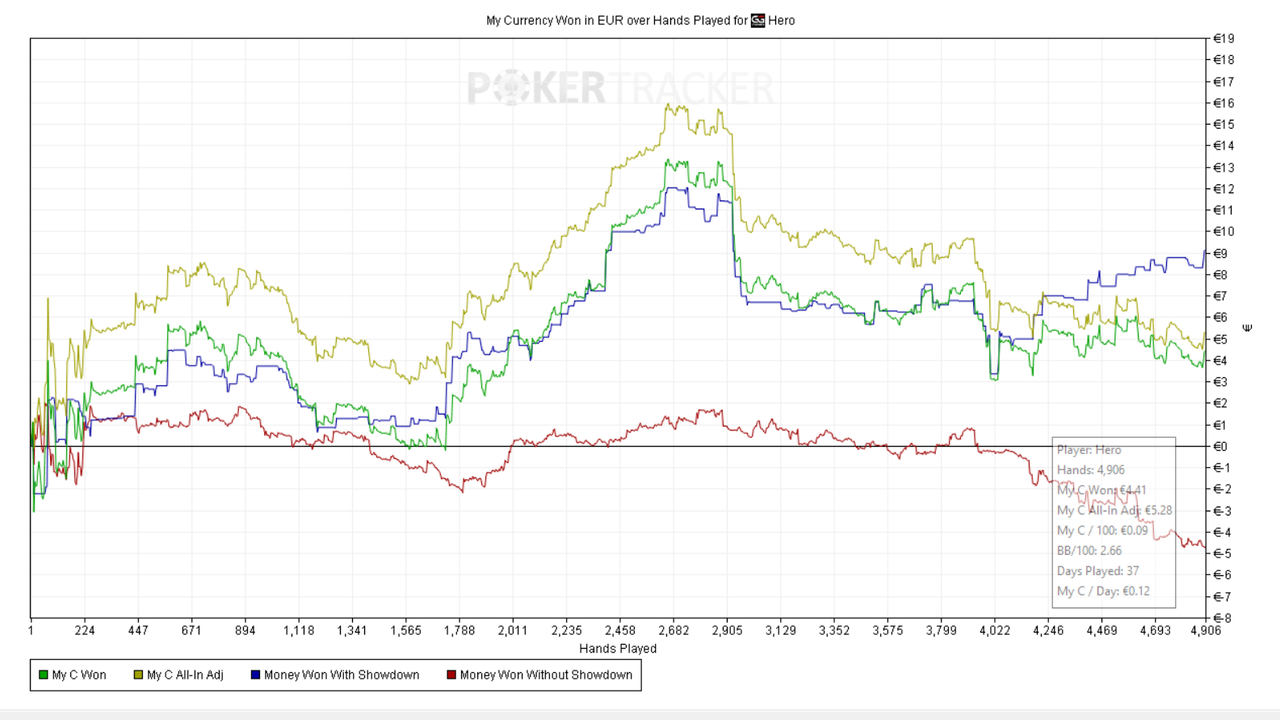
Task: Click the "4,469" x-axis tick label
Action: 1102,631
